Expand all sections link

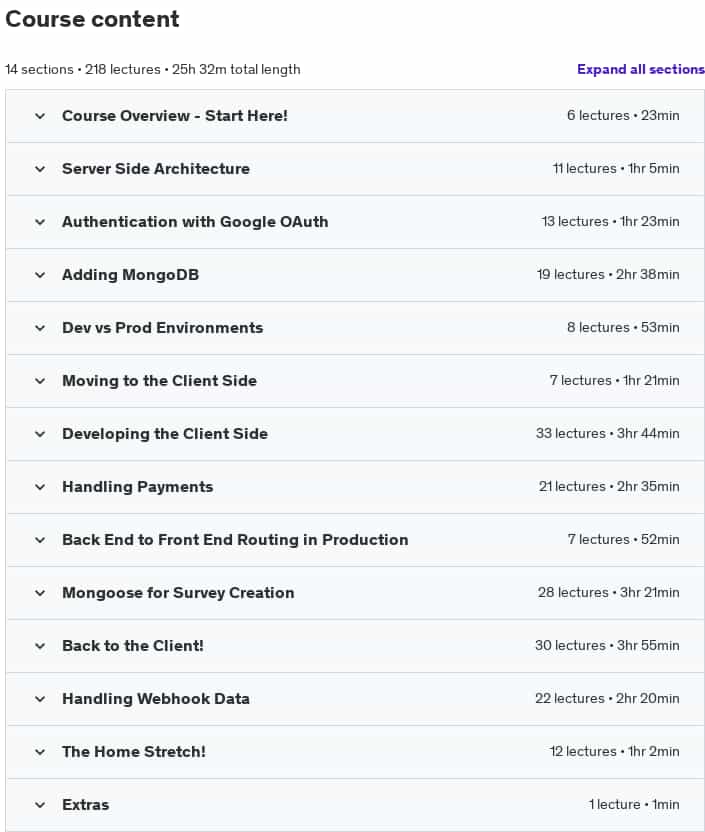640,70
